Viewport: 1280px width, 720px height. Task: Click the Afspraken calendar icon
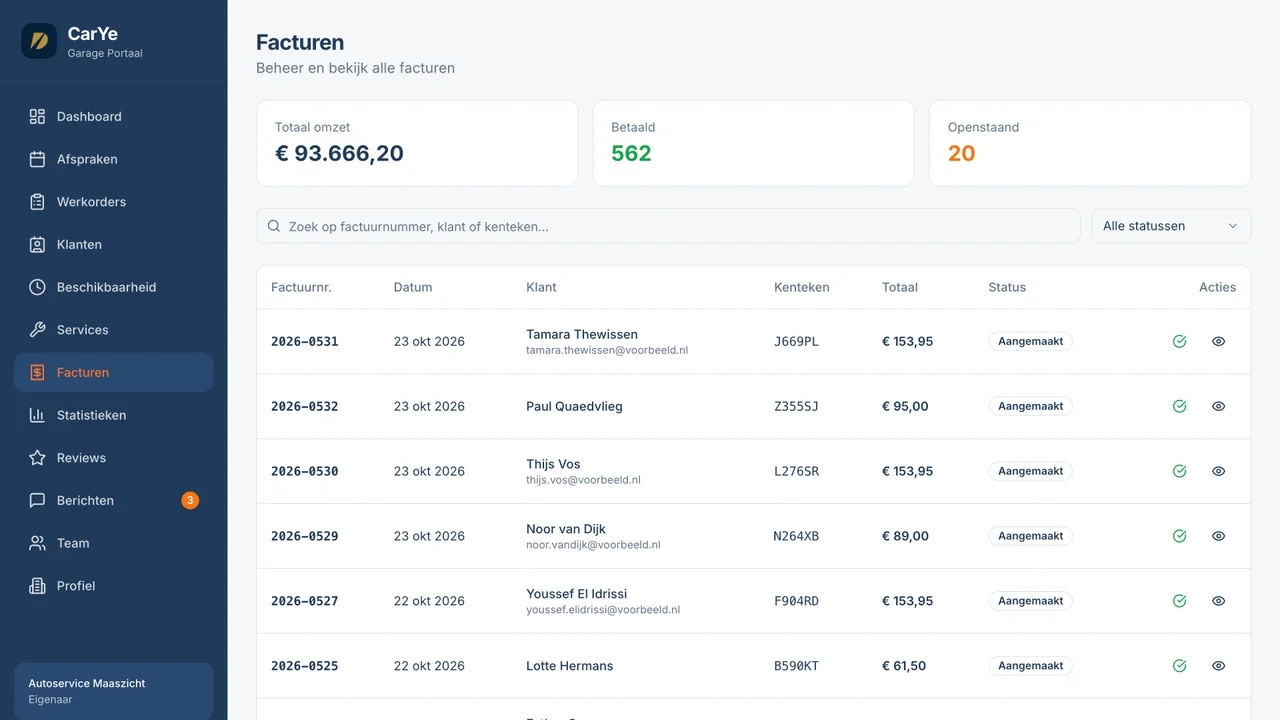click(37, 159)
